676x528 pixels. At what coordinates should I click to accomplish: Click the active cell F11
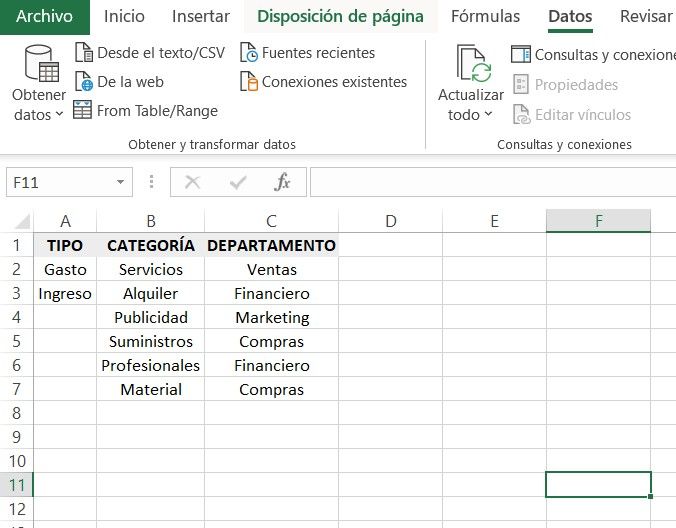pos(598,484)
